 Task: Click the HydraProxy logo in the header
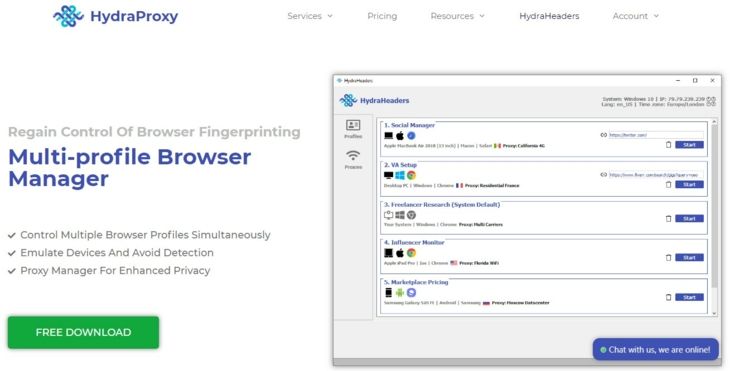[x=115, y=16]
